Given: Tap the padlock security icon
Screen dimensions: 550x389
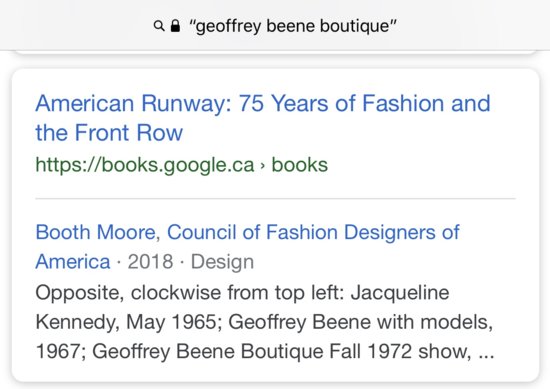Looking at the screenshot, I should pyautogui.click(x=175, y=26).
